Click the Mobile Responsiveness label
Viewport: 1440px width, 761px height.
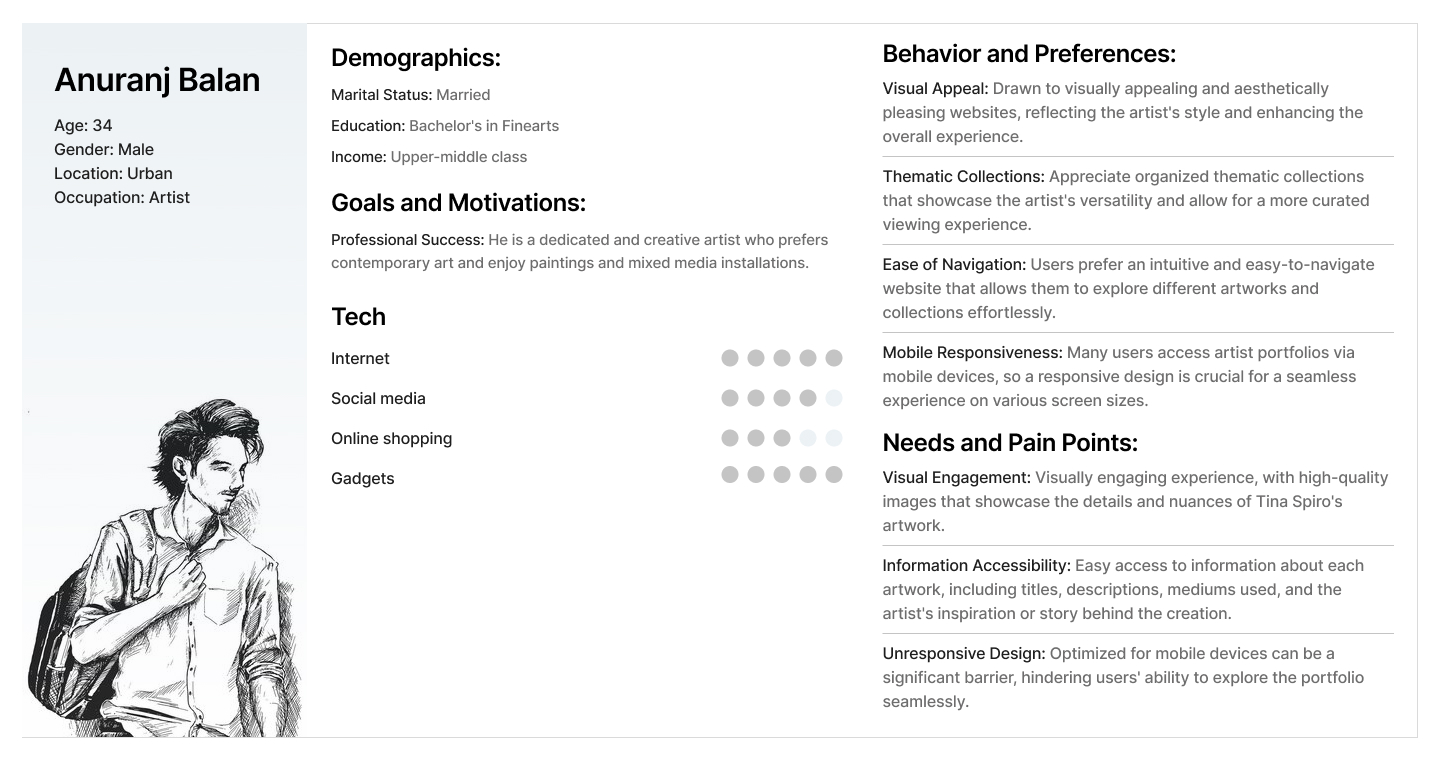(x=972, y=353)
